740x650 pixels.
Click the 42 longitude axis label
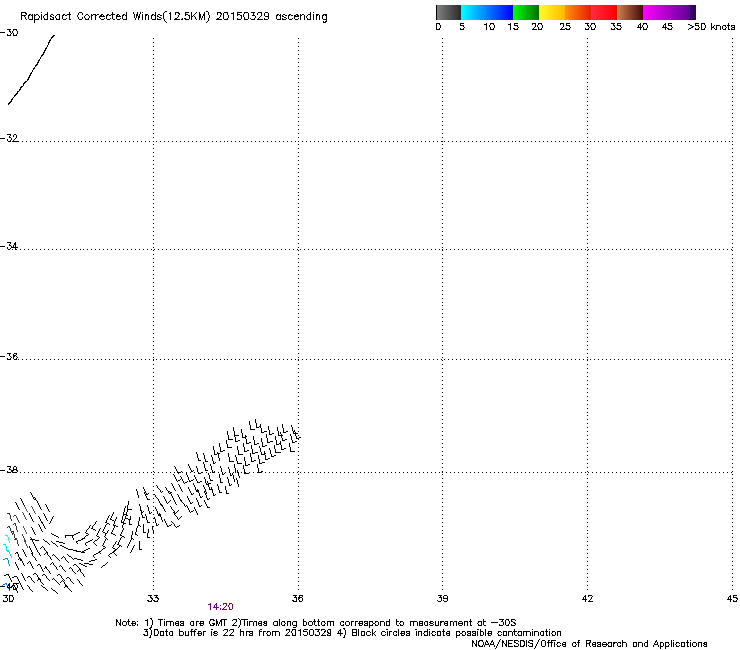pyautogui.click(x=587, y=599)
